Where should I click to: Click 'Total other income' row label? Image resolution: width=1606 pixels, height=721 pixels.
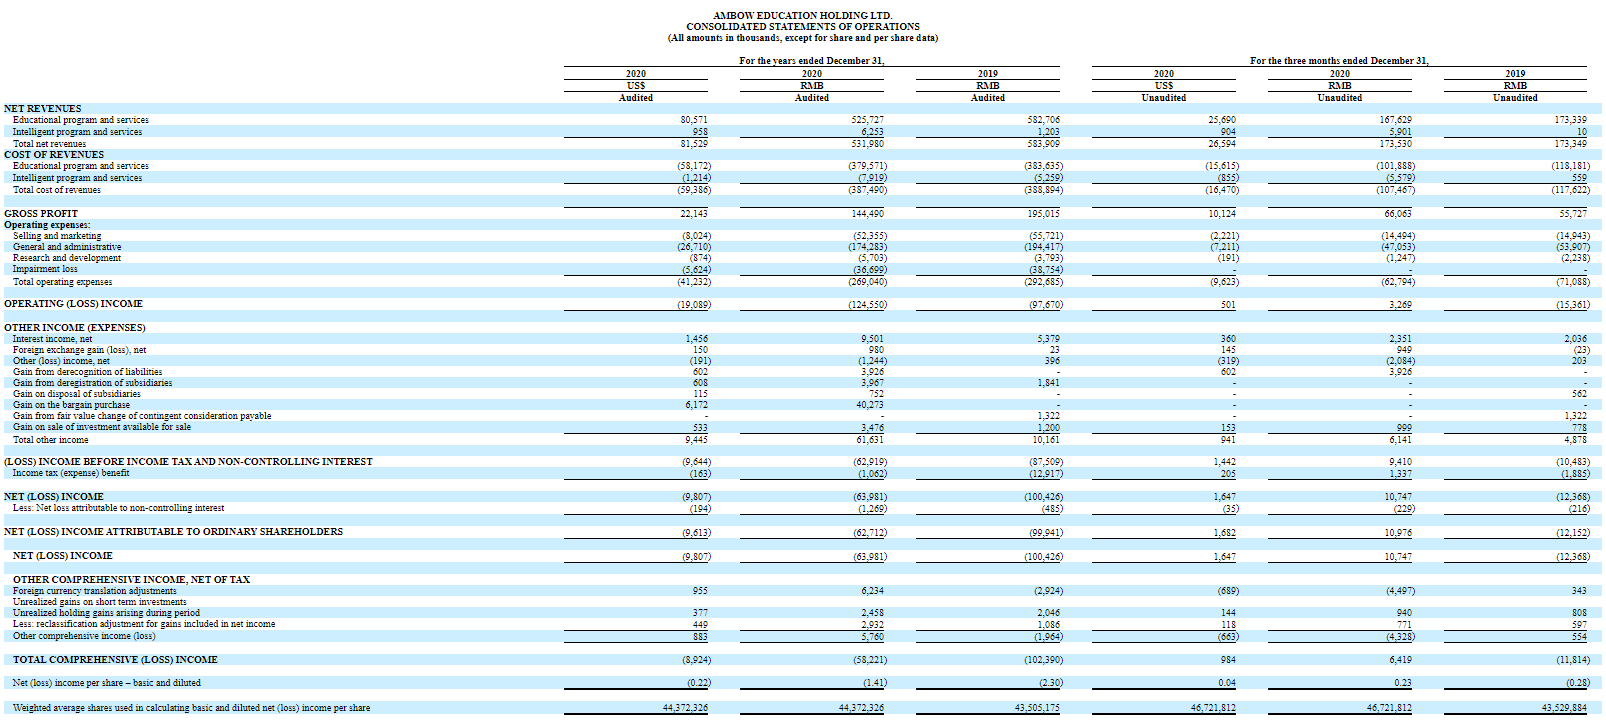click(x=50, y=439)
